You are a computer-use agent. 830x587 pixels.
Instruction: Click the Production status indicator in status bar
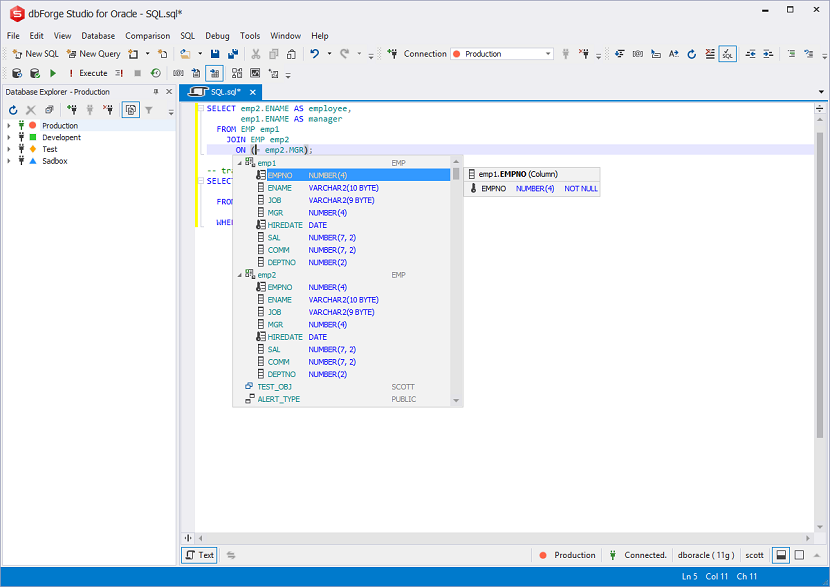pos(567,555)
